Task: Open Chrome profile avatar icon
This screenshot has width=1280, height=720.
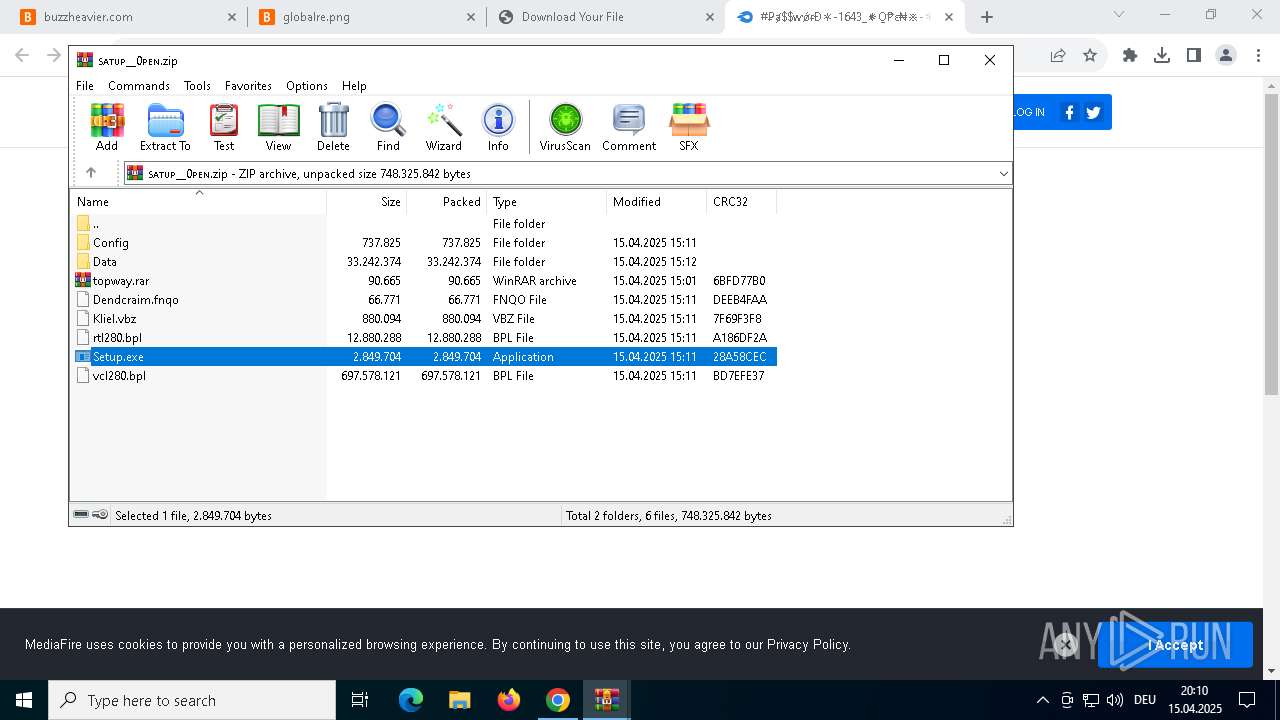Action: pyautogui.click(x=1226, y=56)
